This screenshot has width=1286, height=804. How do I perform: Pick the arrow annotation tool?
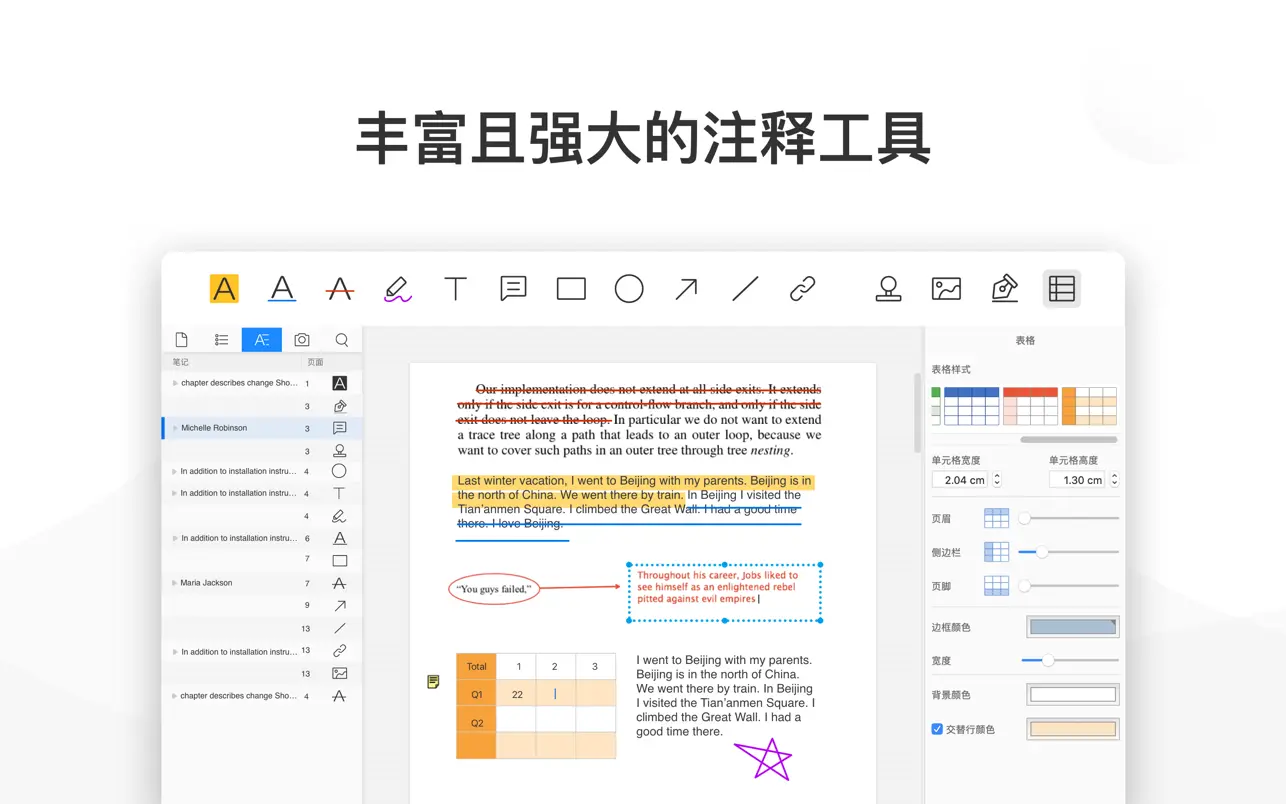pos(686,289)
